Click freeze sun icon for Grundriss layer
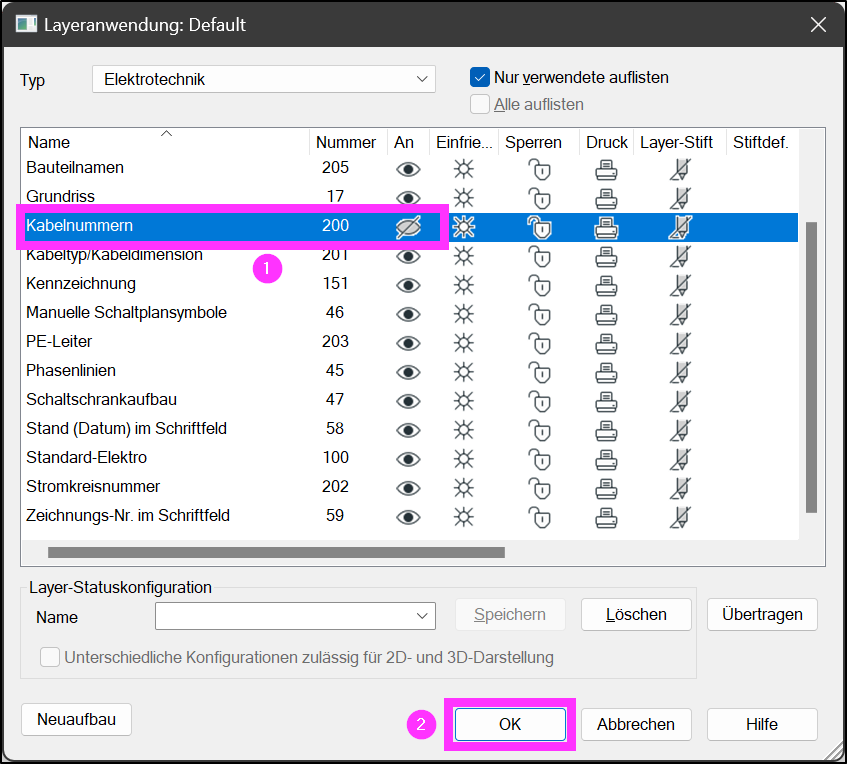 point(463,198)
